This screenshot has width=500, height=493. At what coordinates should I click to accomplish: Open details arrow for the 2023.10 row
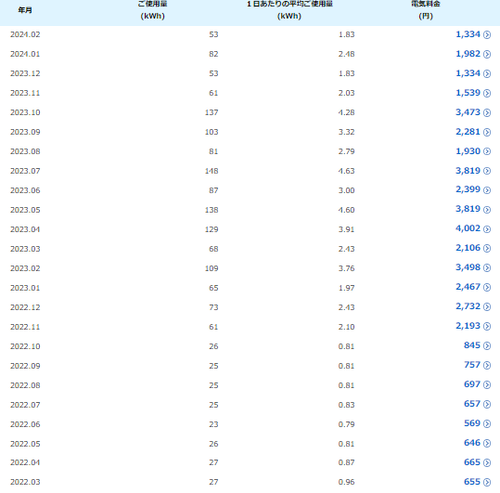[487, 113]
